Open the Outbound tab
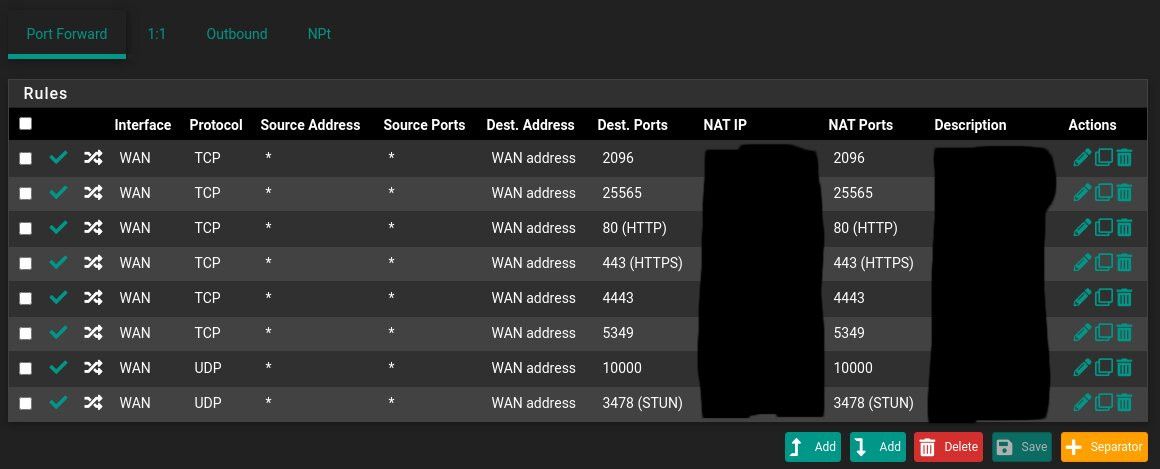1160x469 pixels. [x=237, y=34]
